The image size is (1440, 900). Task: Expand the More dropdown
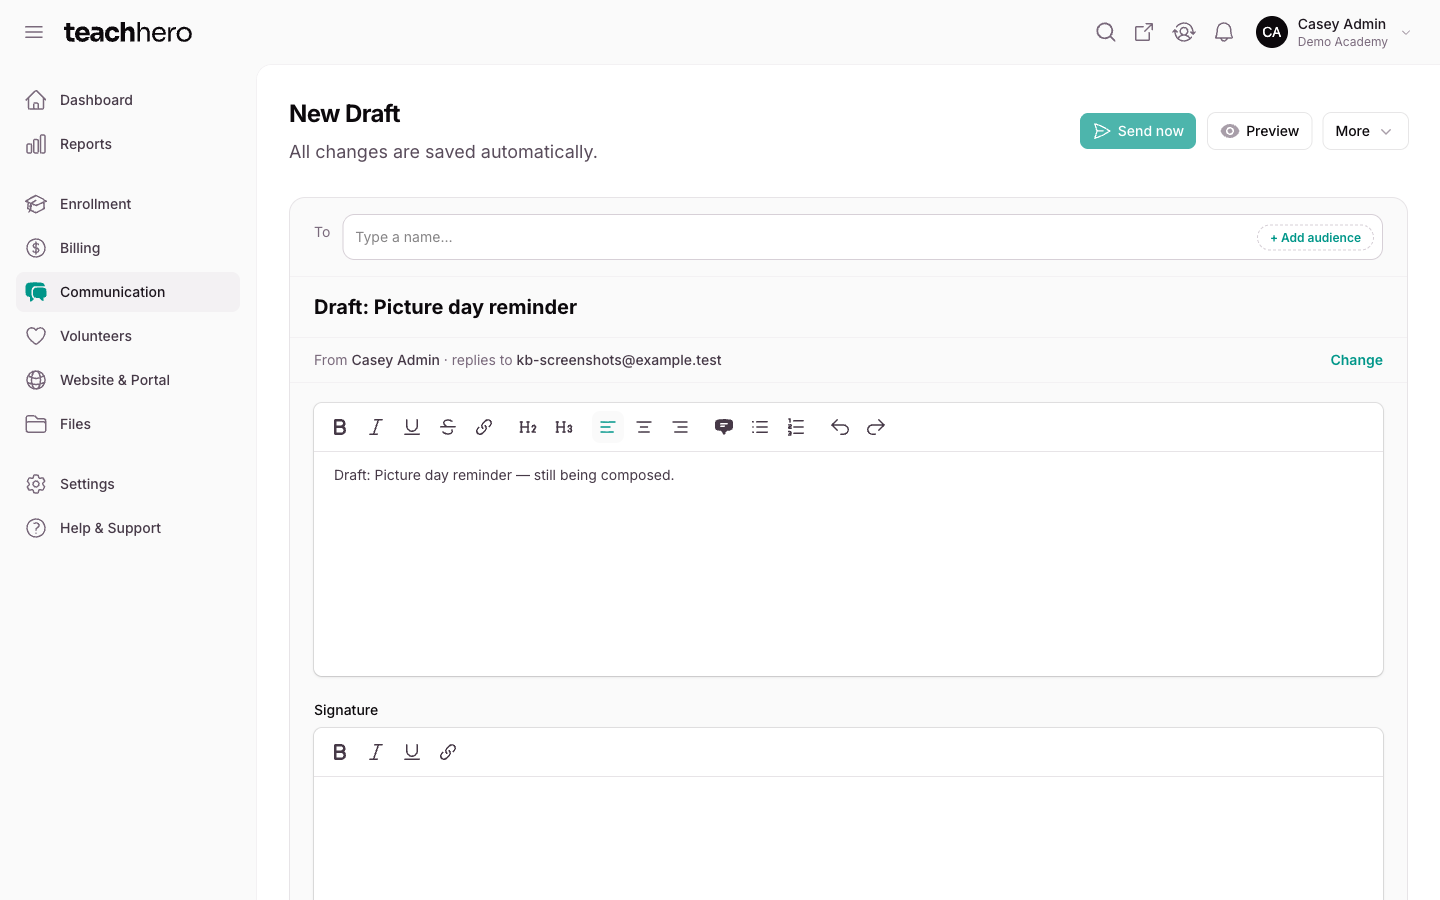(1365, 131)
